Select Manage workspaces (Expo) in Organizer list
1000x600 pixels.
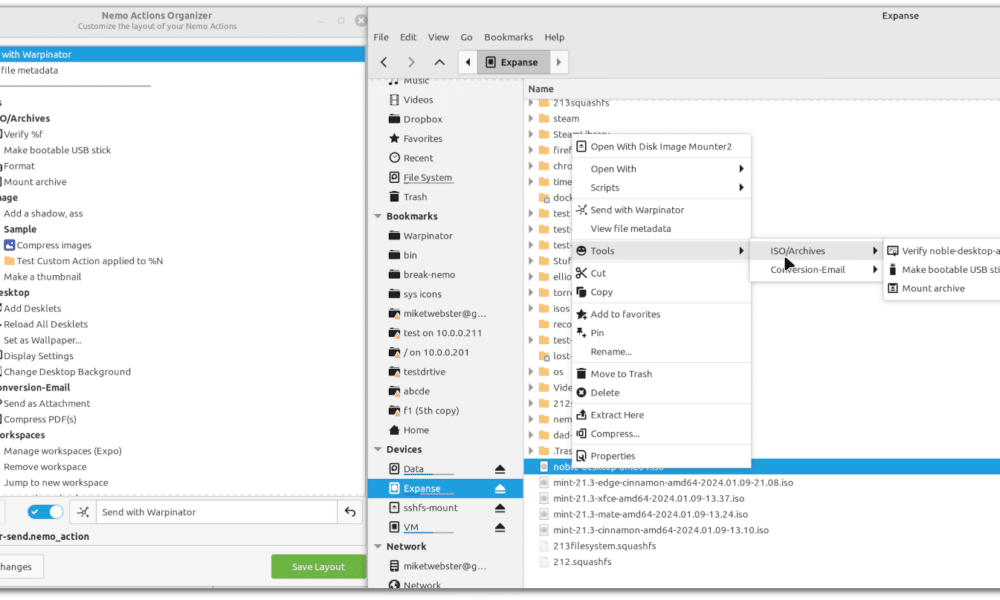62,451
